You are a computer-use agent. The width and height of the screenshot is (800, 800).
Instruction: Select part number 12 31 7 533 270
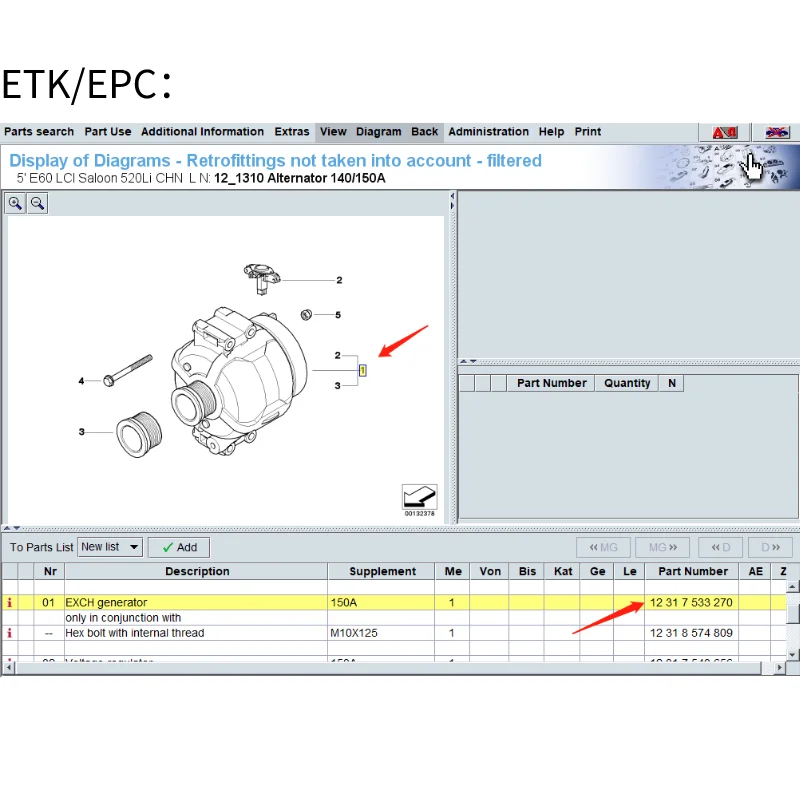(691, 603)
